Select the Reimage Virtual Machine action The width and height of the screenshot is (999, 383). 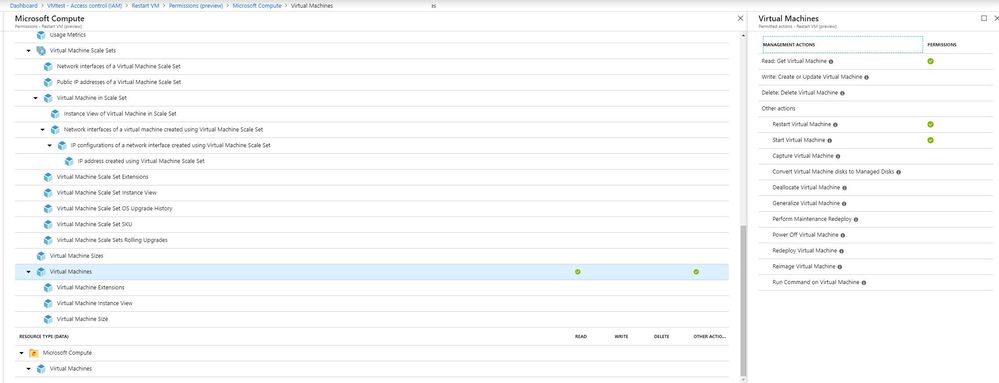pyautogui.click(x=804, y=266)
